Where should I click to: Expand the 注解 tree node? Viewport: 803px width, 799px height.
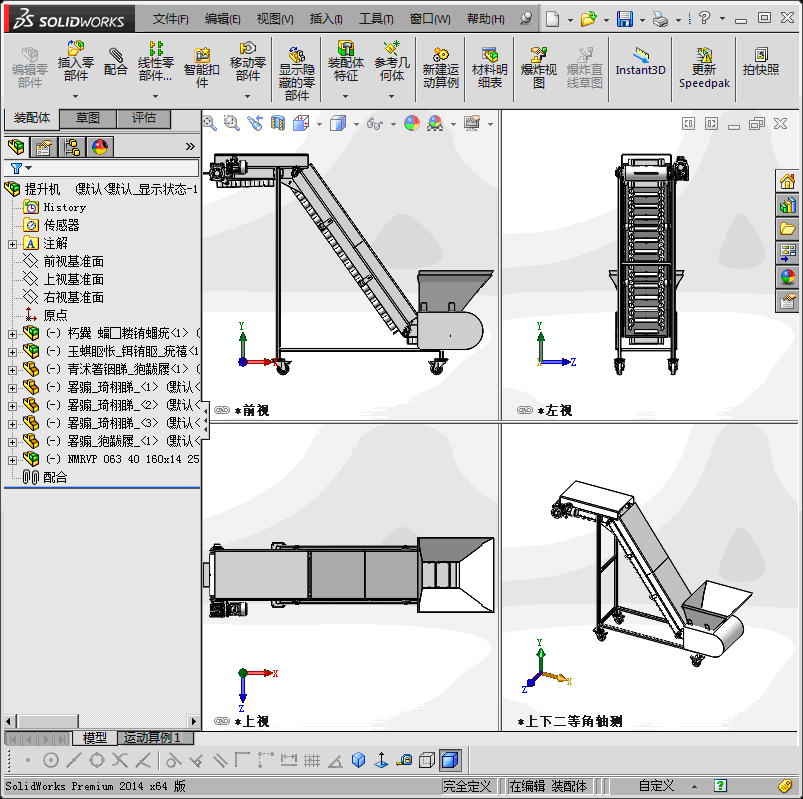tap(12, 244)
